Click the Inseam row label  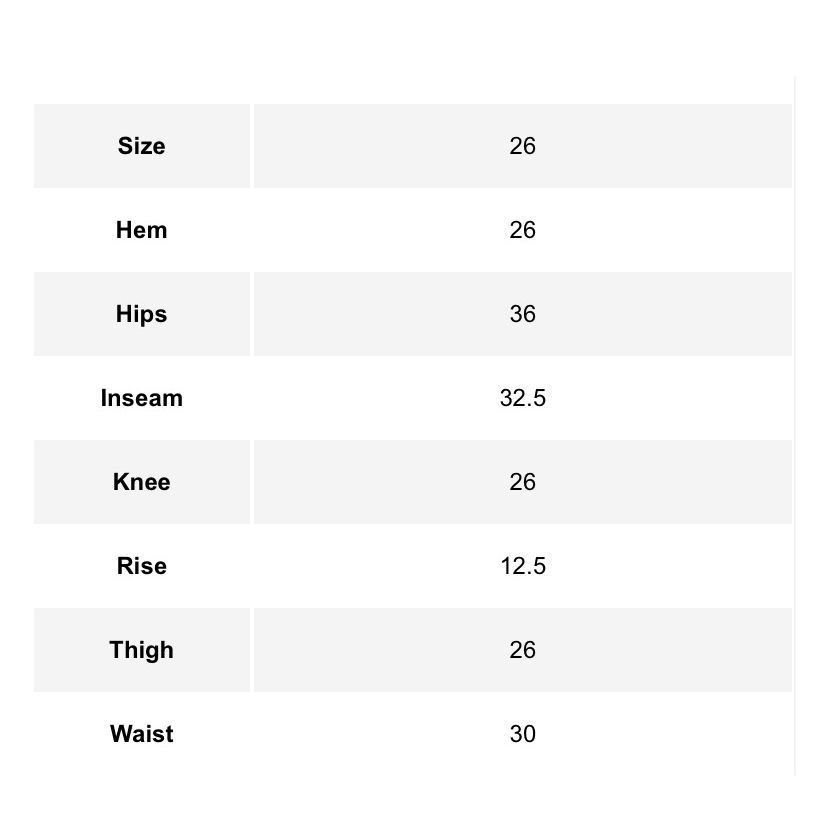click(x=142, y=398)
